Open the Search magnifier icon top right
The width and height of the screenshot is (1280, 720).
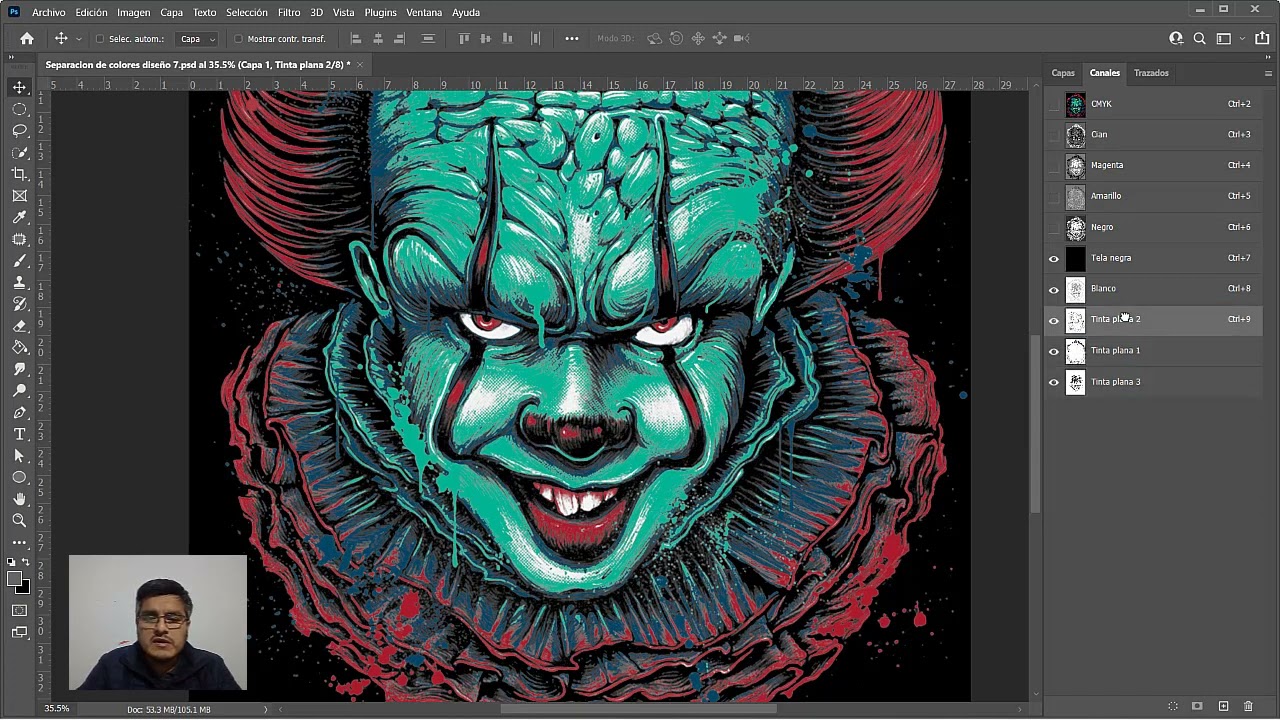(1199, 39)
